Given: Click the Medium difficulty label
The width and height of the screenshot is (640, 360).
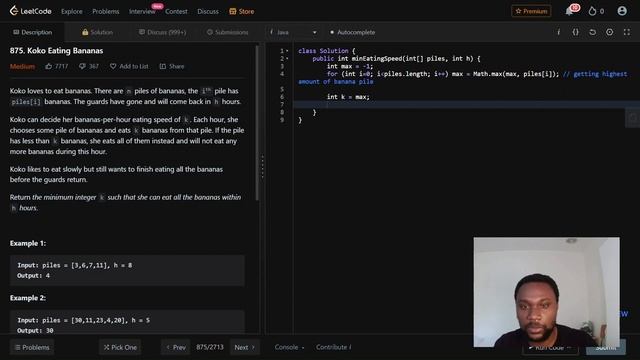Looking at the screenshot, I should pyautogui.click(x=22, y=66).
